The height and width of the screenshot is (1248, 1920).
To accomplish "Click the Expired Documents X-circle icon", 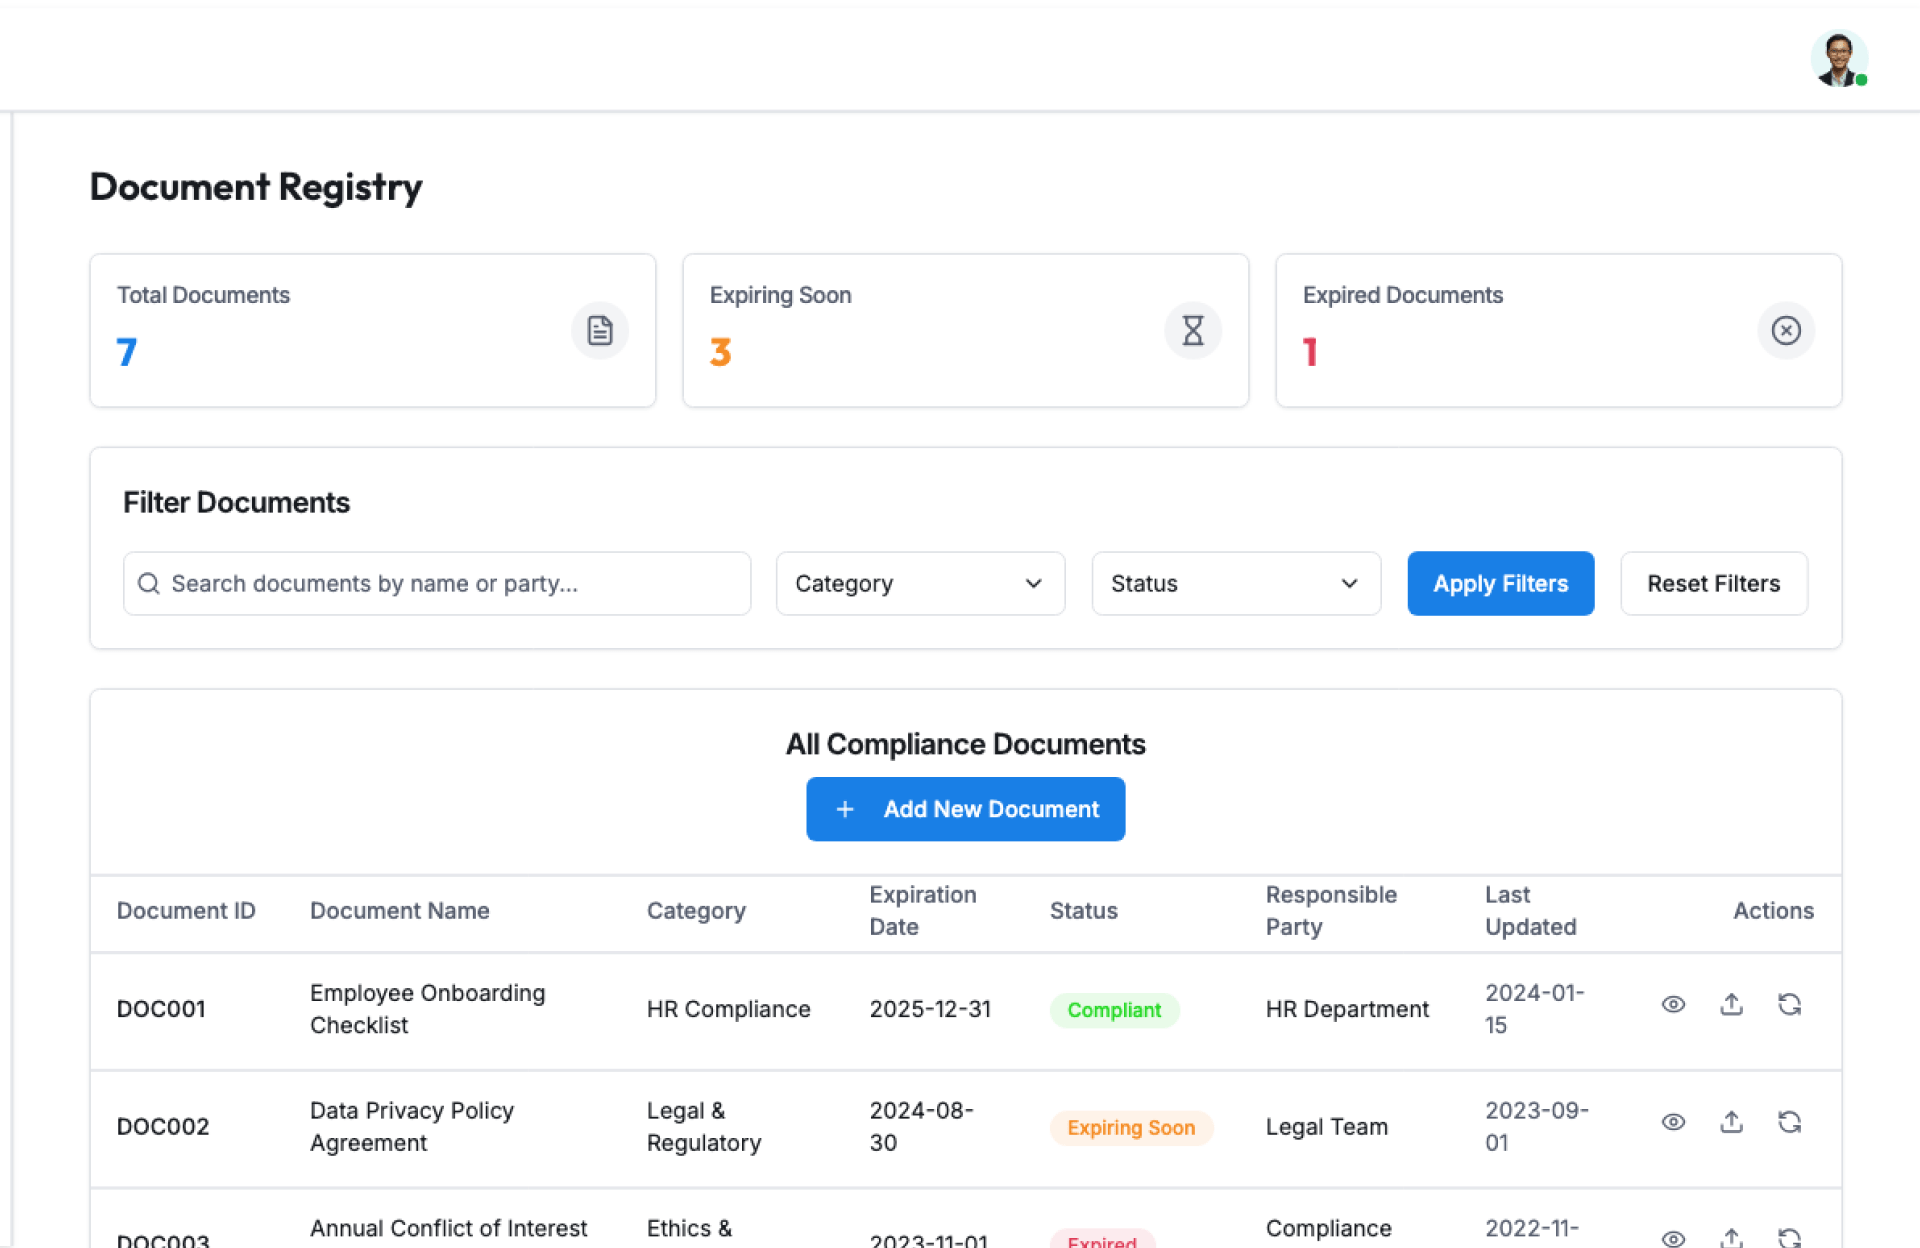I will tap(1785, 330).
